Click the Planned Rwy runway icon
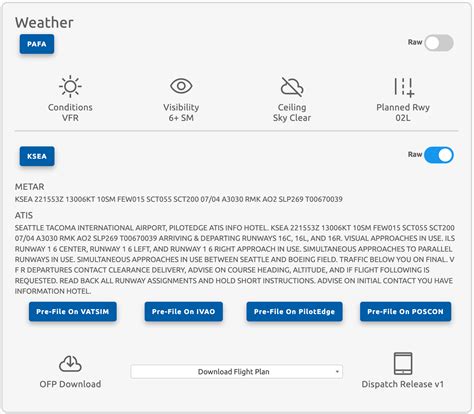Viewport: 474px width, 414px height. tap(404, 87)
